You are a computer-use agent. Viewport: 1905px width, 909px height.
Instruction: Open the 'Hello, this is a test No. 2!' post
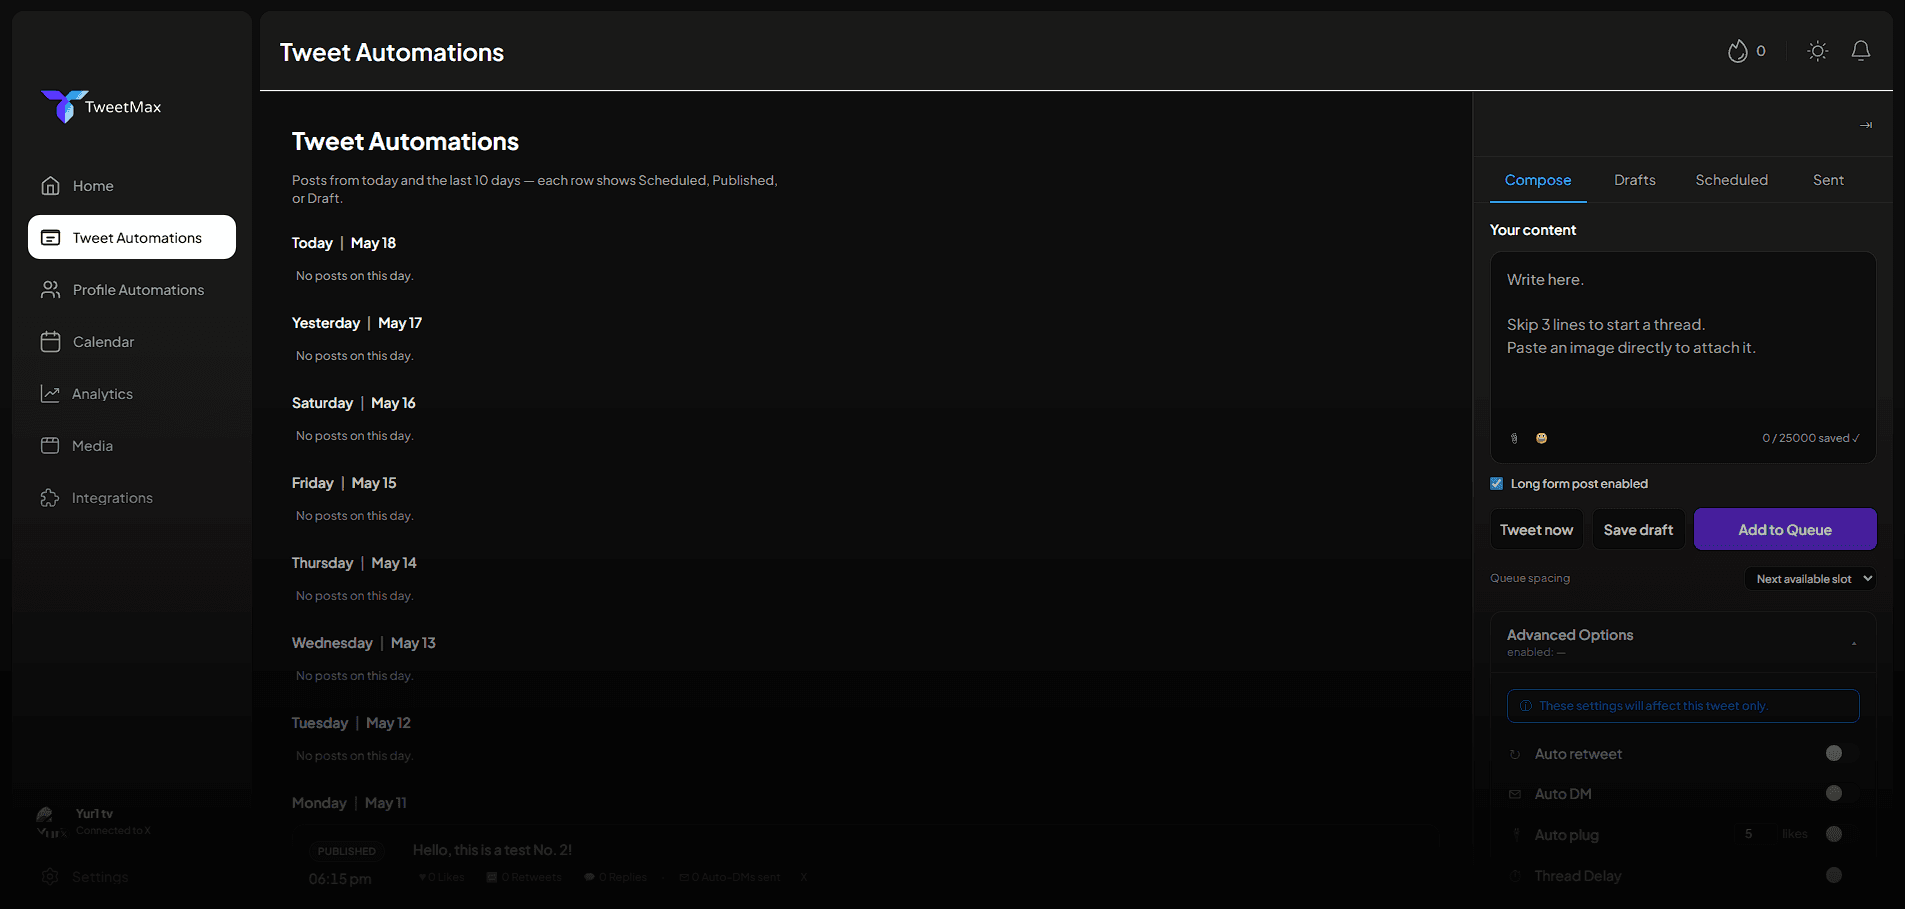pos(492,850)
